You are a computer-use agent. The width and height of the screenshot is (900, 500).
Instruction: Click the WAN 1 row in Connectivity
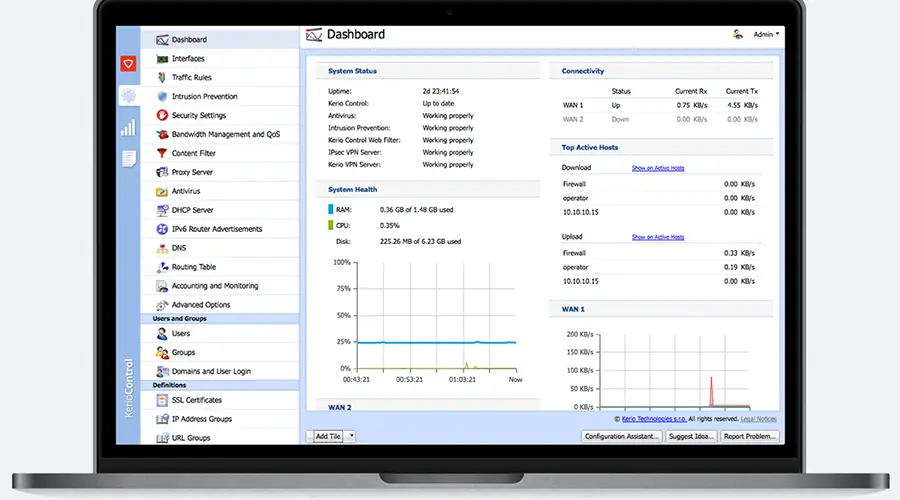click(660, 106)
